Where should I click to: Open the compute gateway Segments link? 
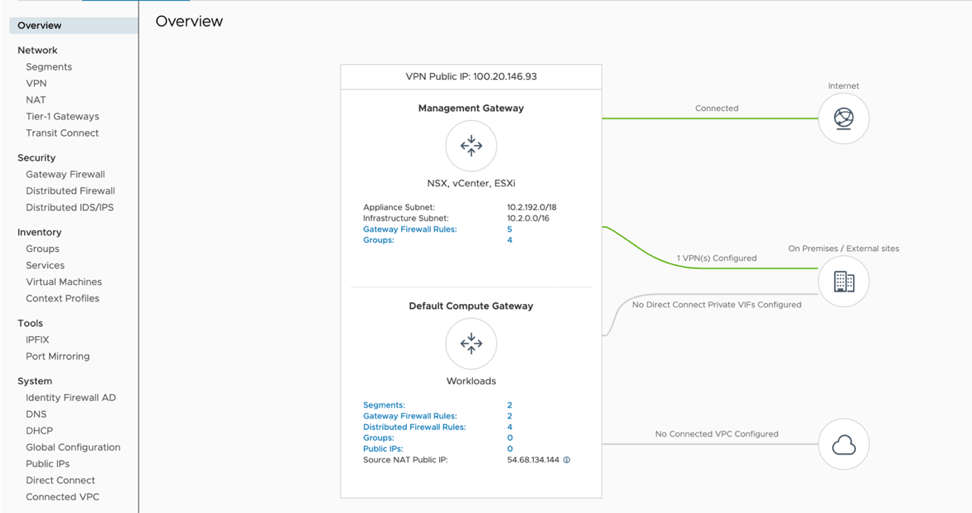[384, 405]
